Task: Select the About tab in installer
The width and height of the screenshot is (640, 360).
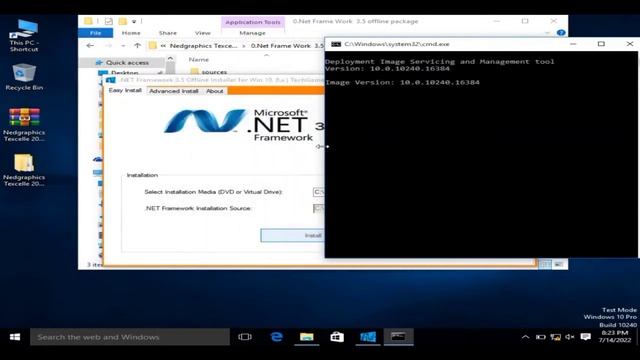Action: (214, 91)
